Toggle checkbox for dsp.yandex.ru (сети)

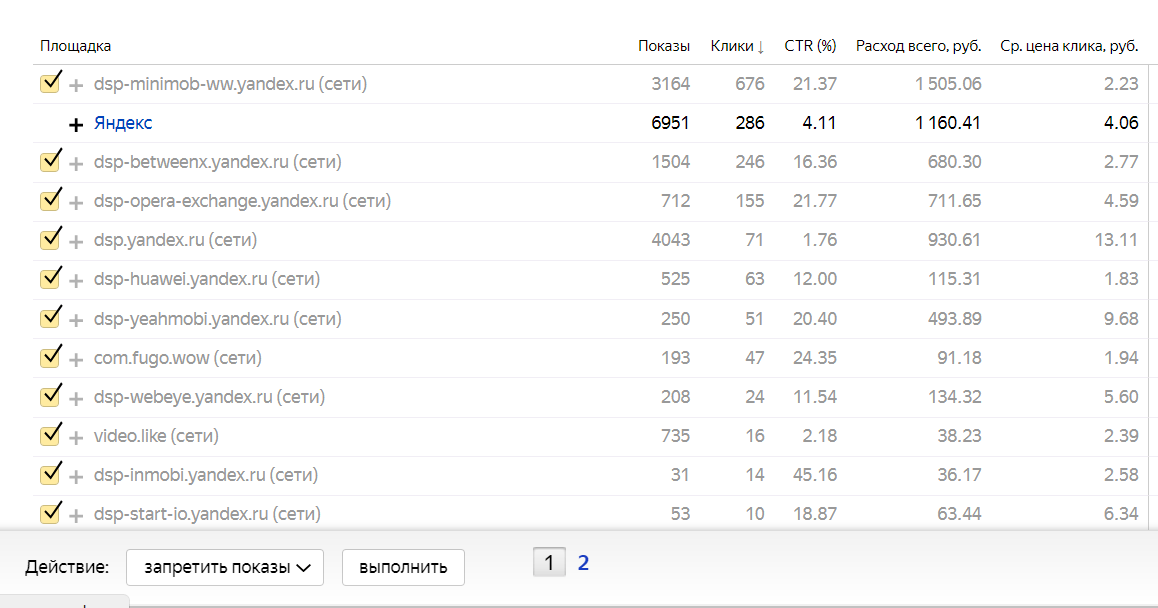[50, 239]
